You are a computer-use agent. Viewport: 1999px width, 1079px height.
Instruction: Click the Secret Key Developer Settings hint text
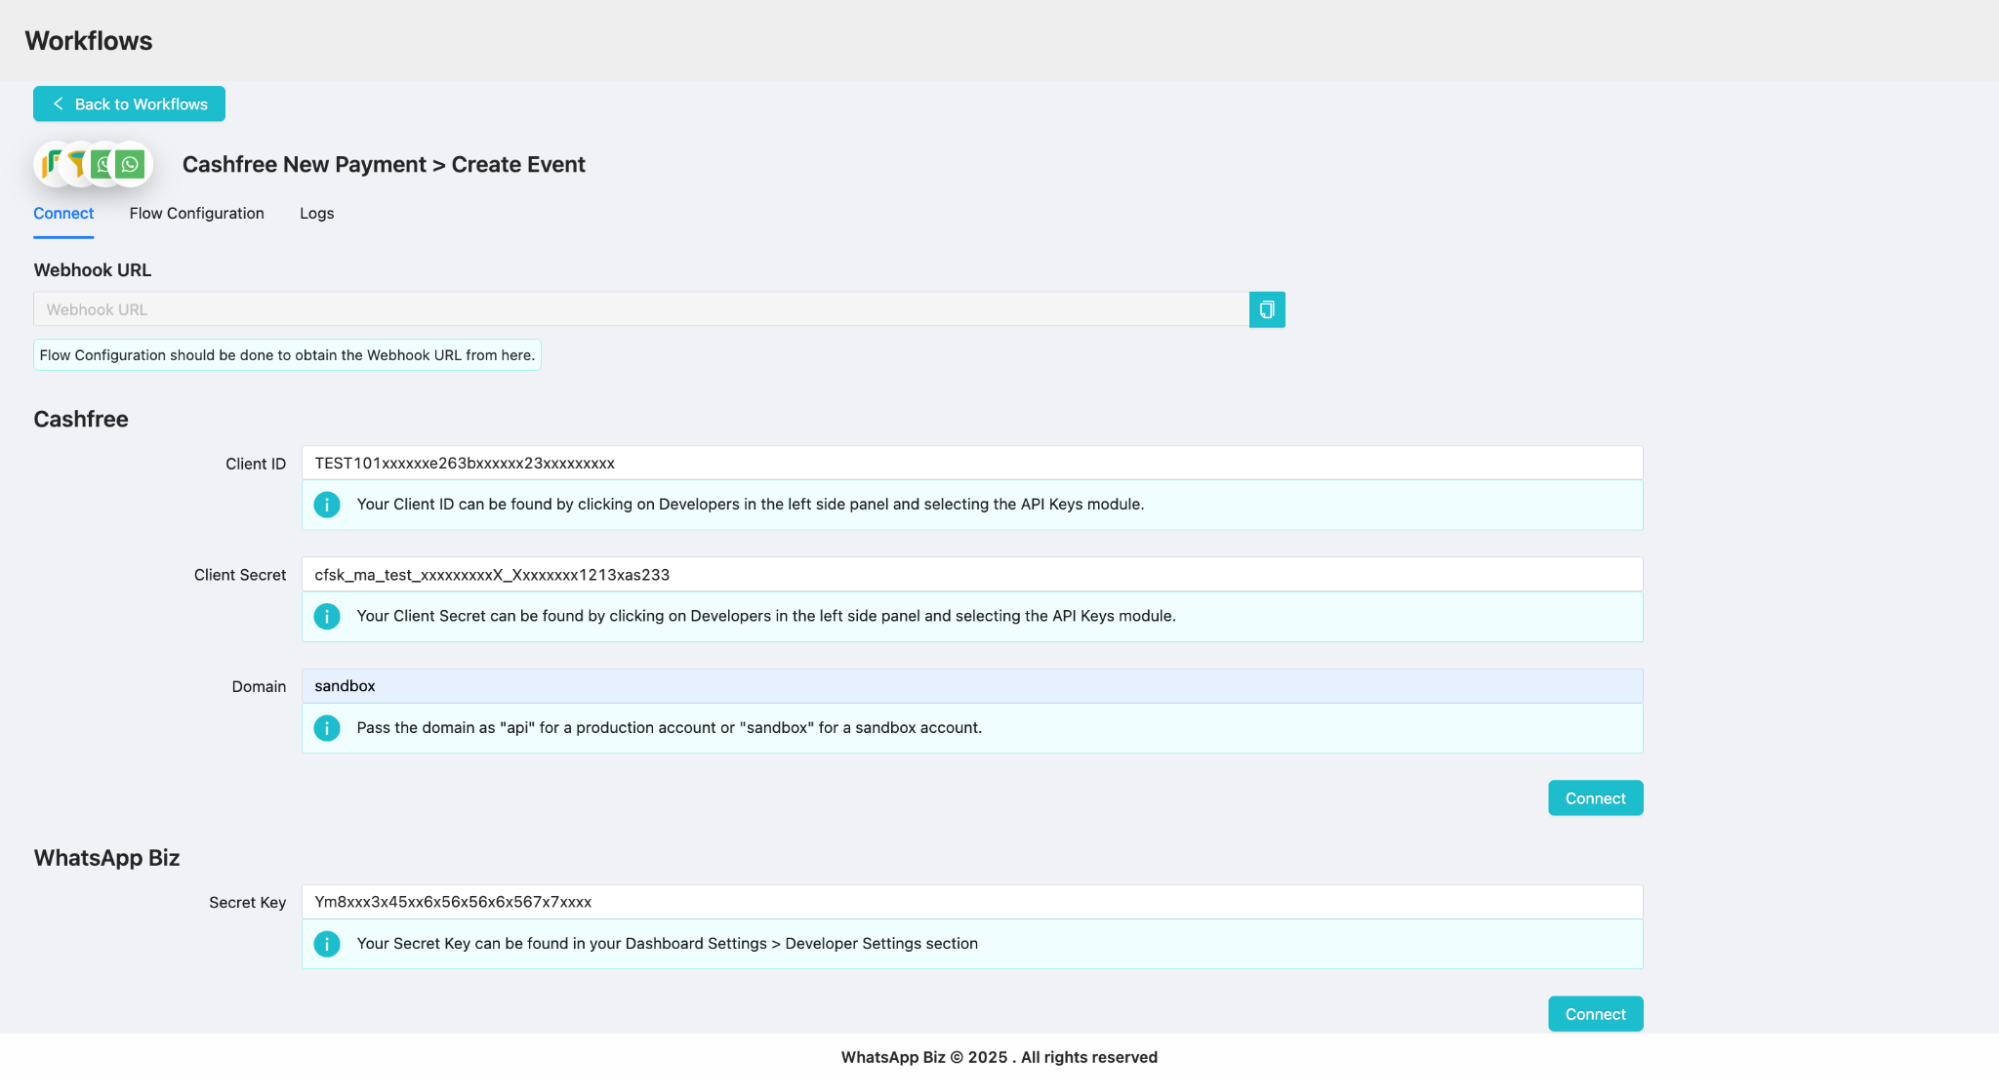(x=667, y=944)
